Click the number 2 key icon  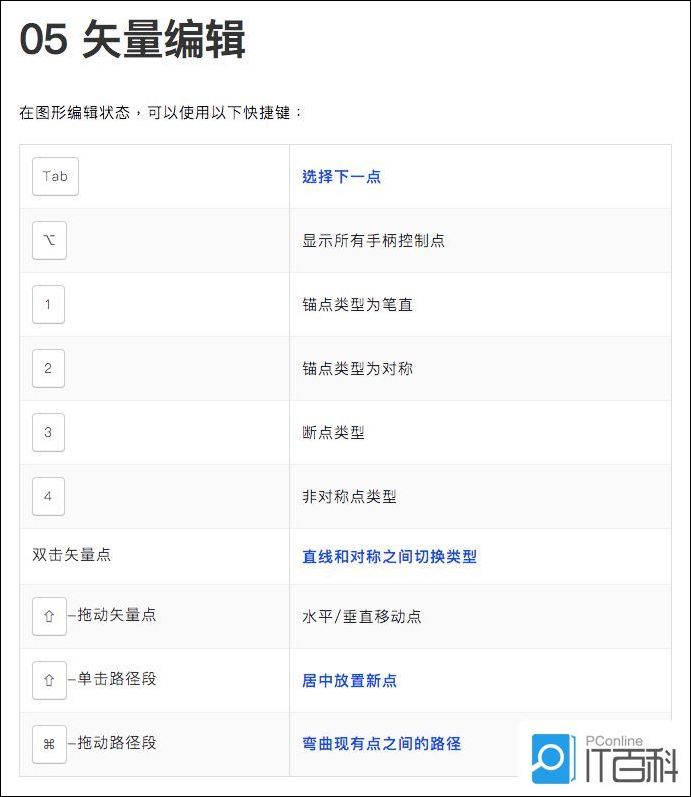click(x=48, y=369)
